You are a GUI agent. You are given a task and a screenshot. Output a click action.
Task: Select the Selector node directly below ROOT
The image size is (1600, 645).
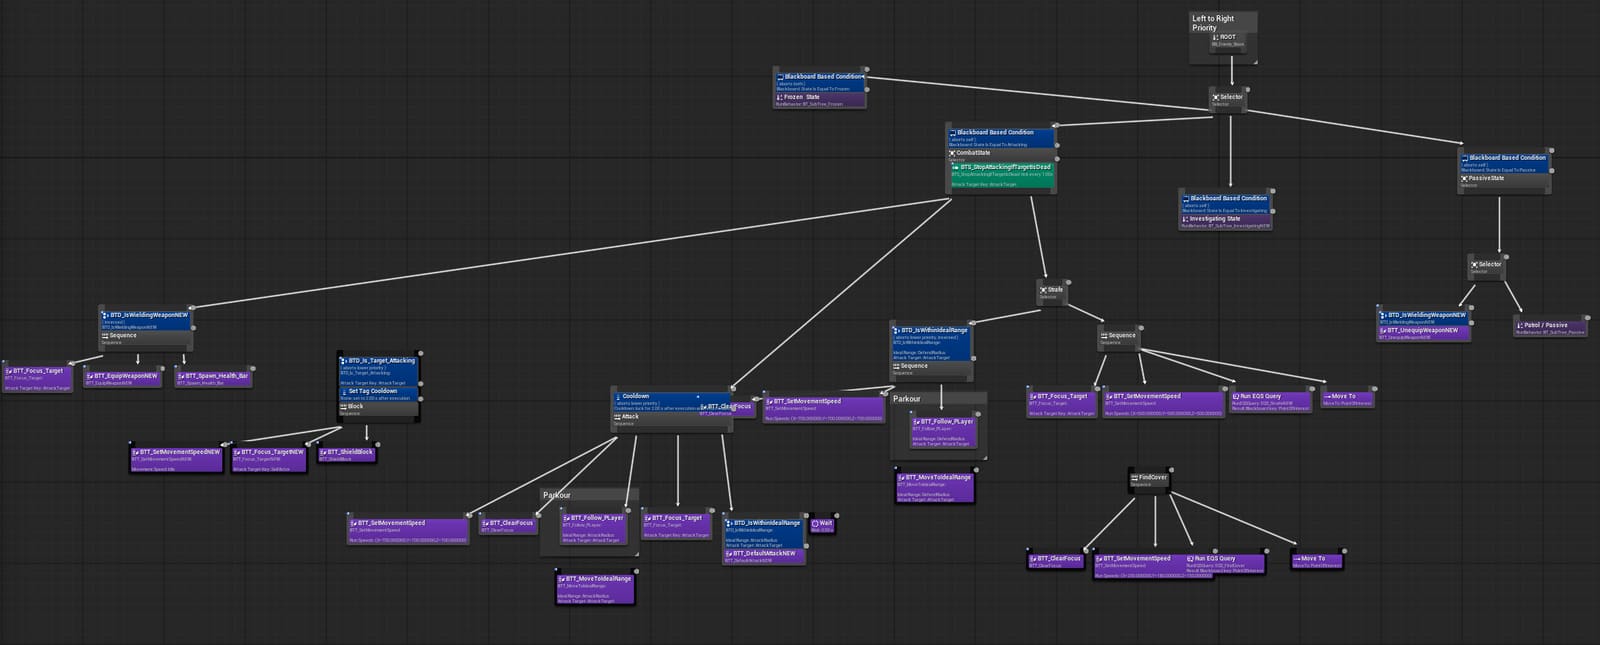[1227, 99]
